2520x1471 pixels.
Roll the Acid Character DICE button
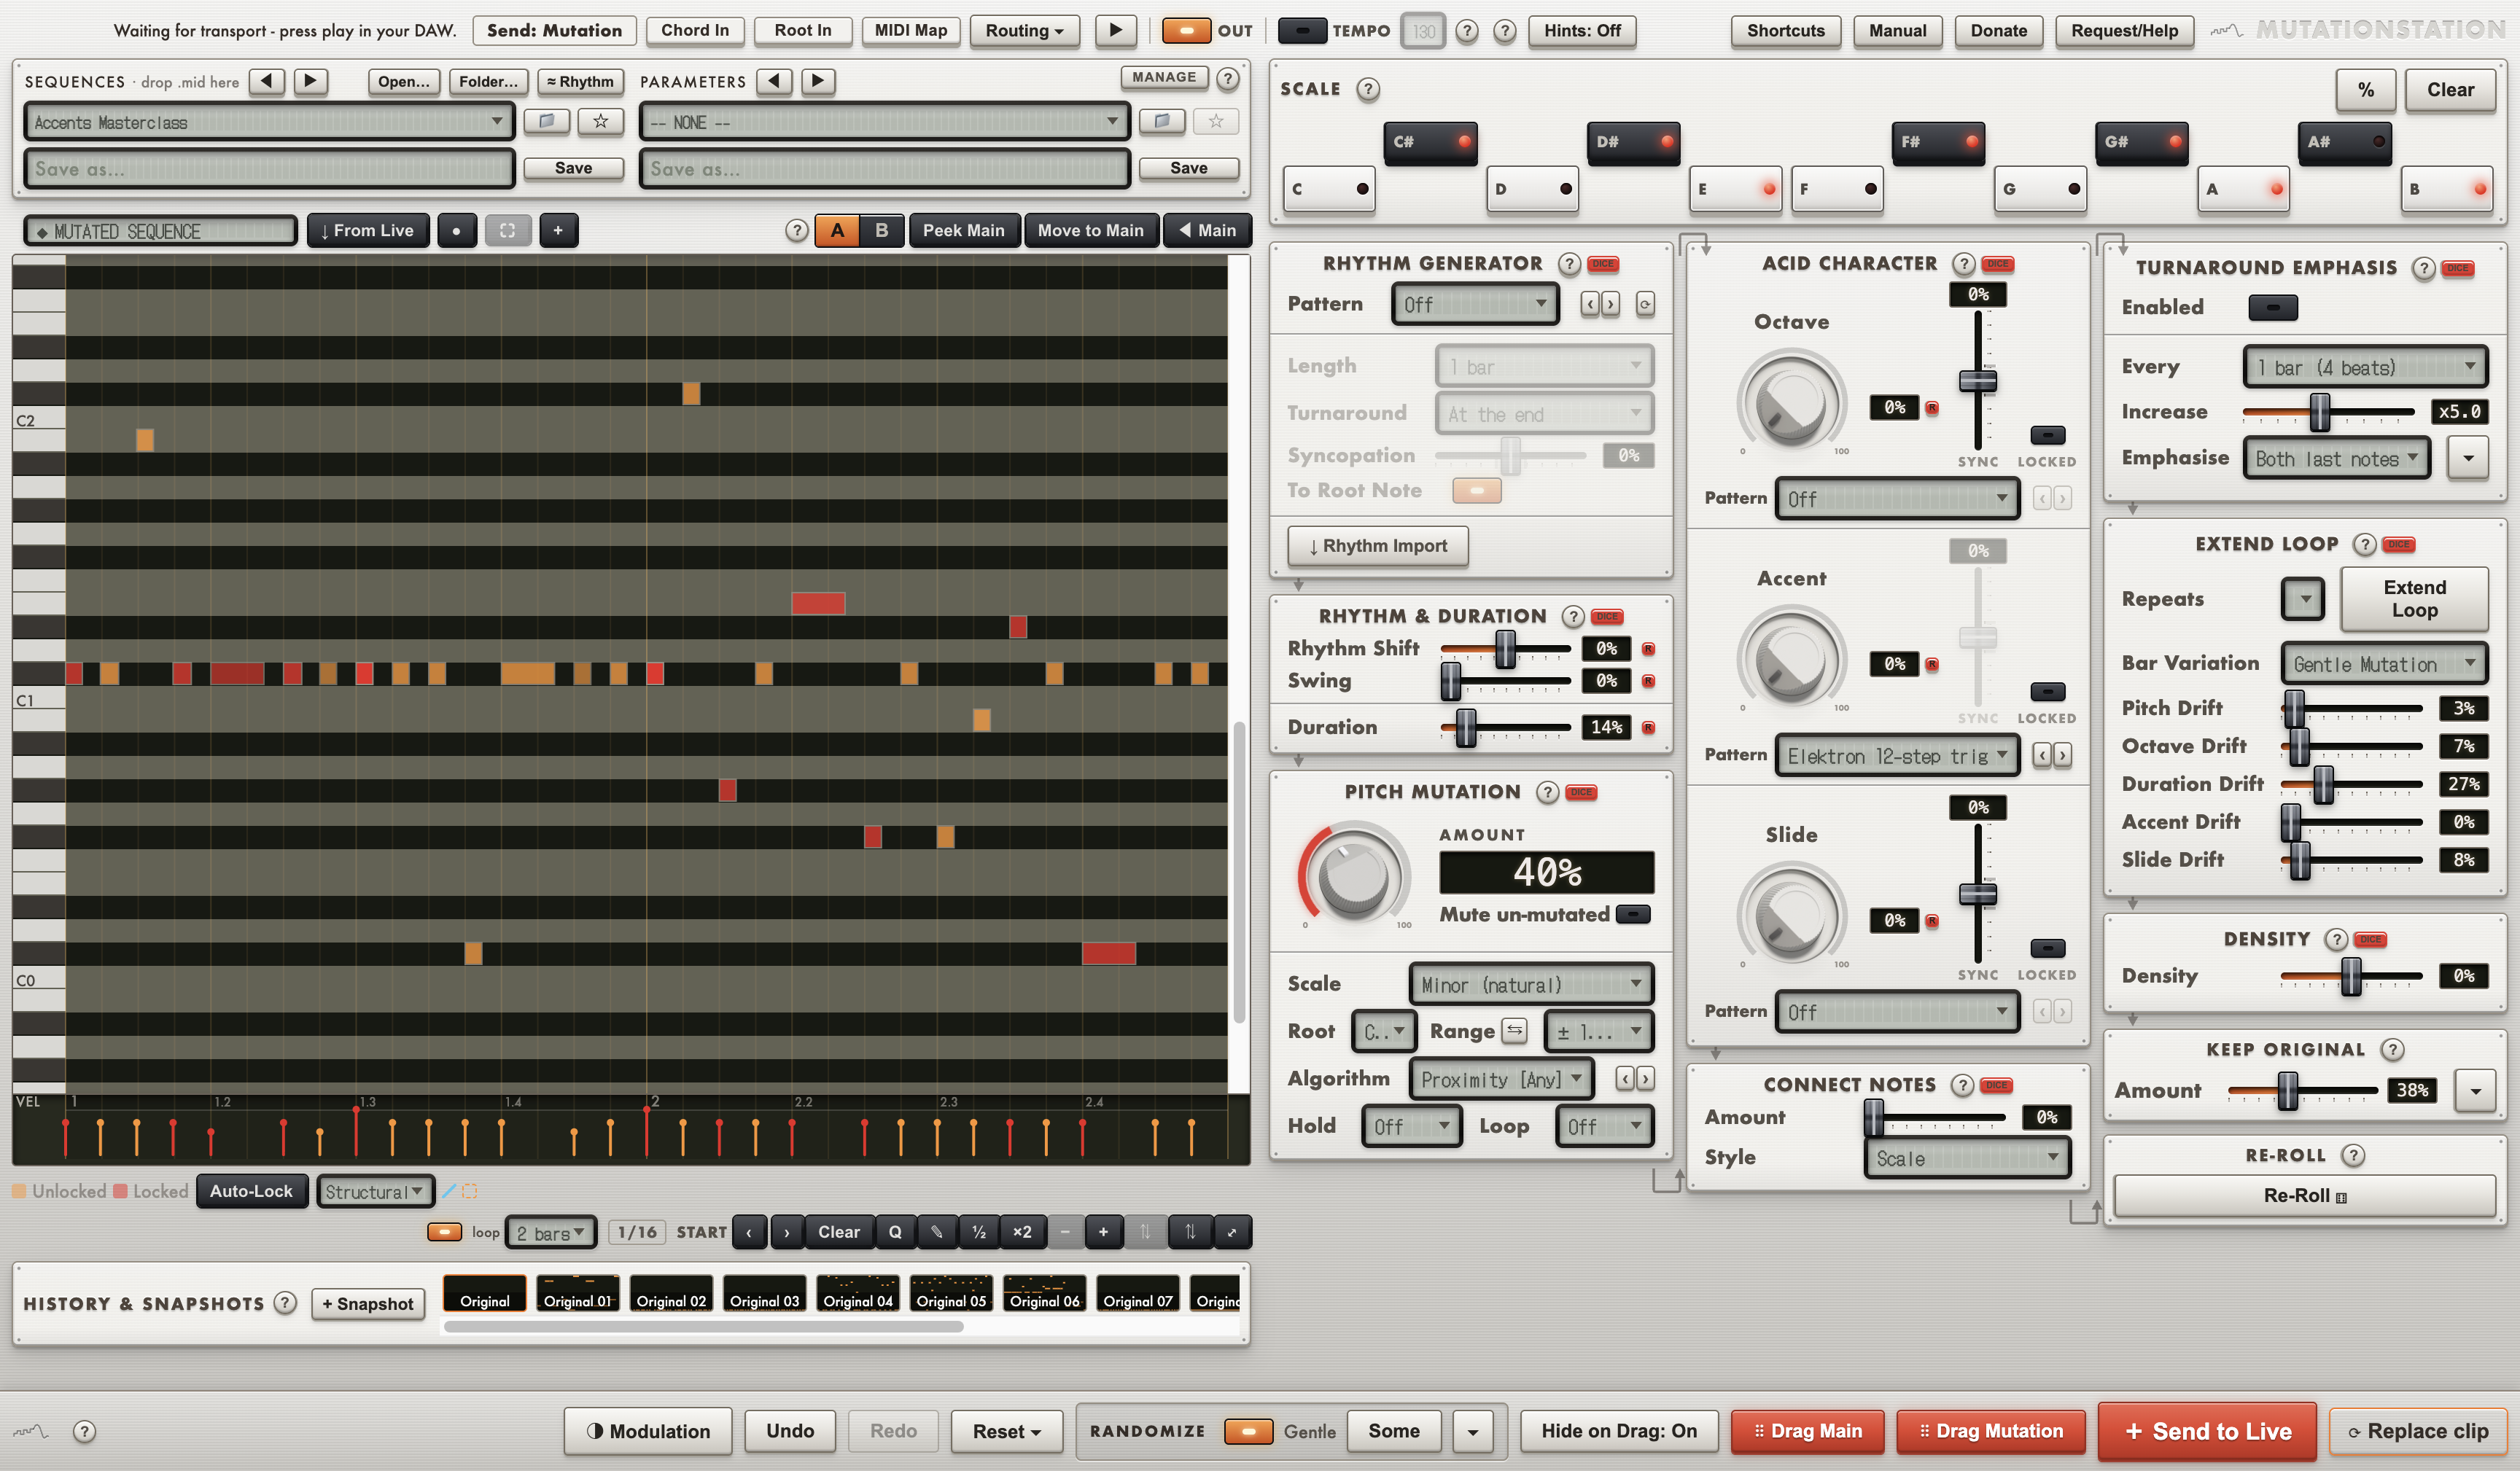click(x=1997, y=264)
